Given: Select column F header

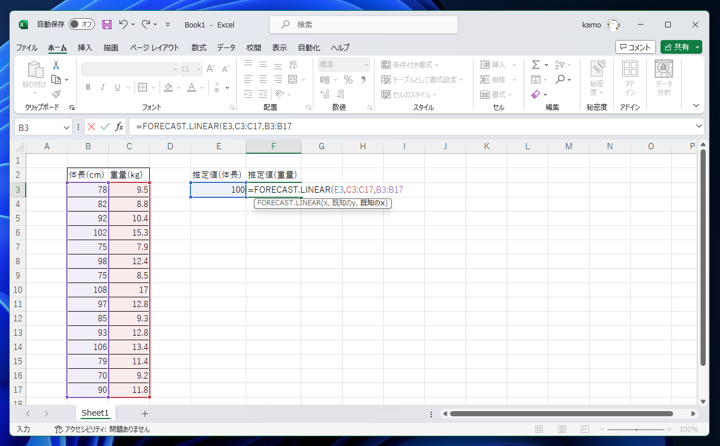Looking at the screenshot, I should [x=273, y=147].
